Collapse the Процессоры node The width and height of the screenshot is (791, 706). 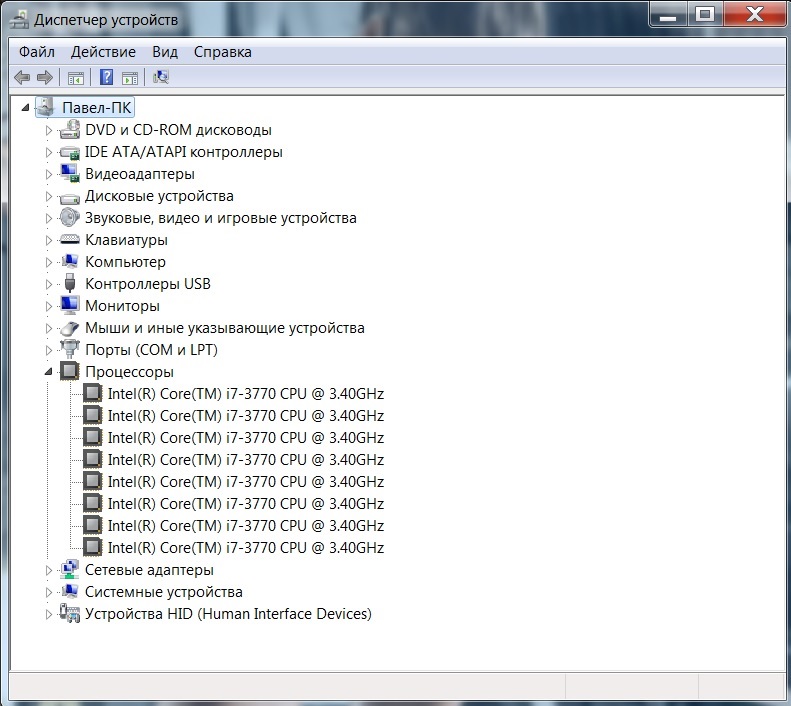(x=48, y=372)
